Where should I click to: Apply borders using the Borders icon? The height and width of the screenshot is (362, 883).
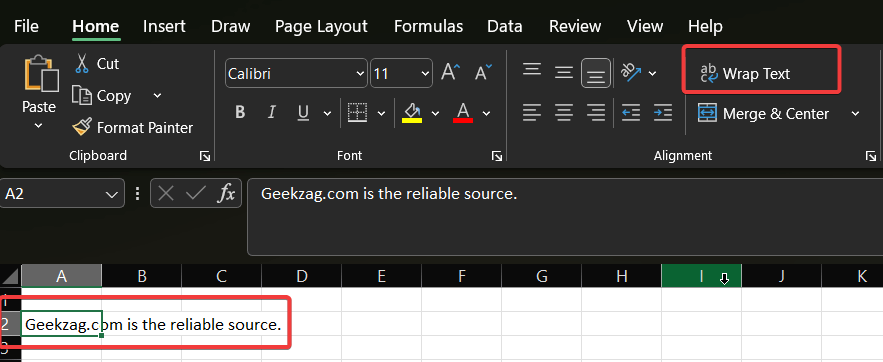357,113
